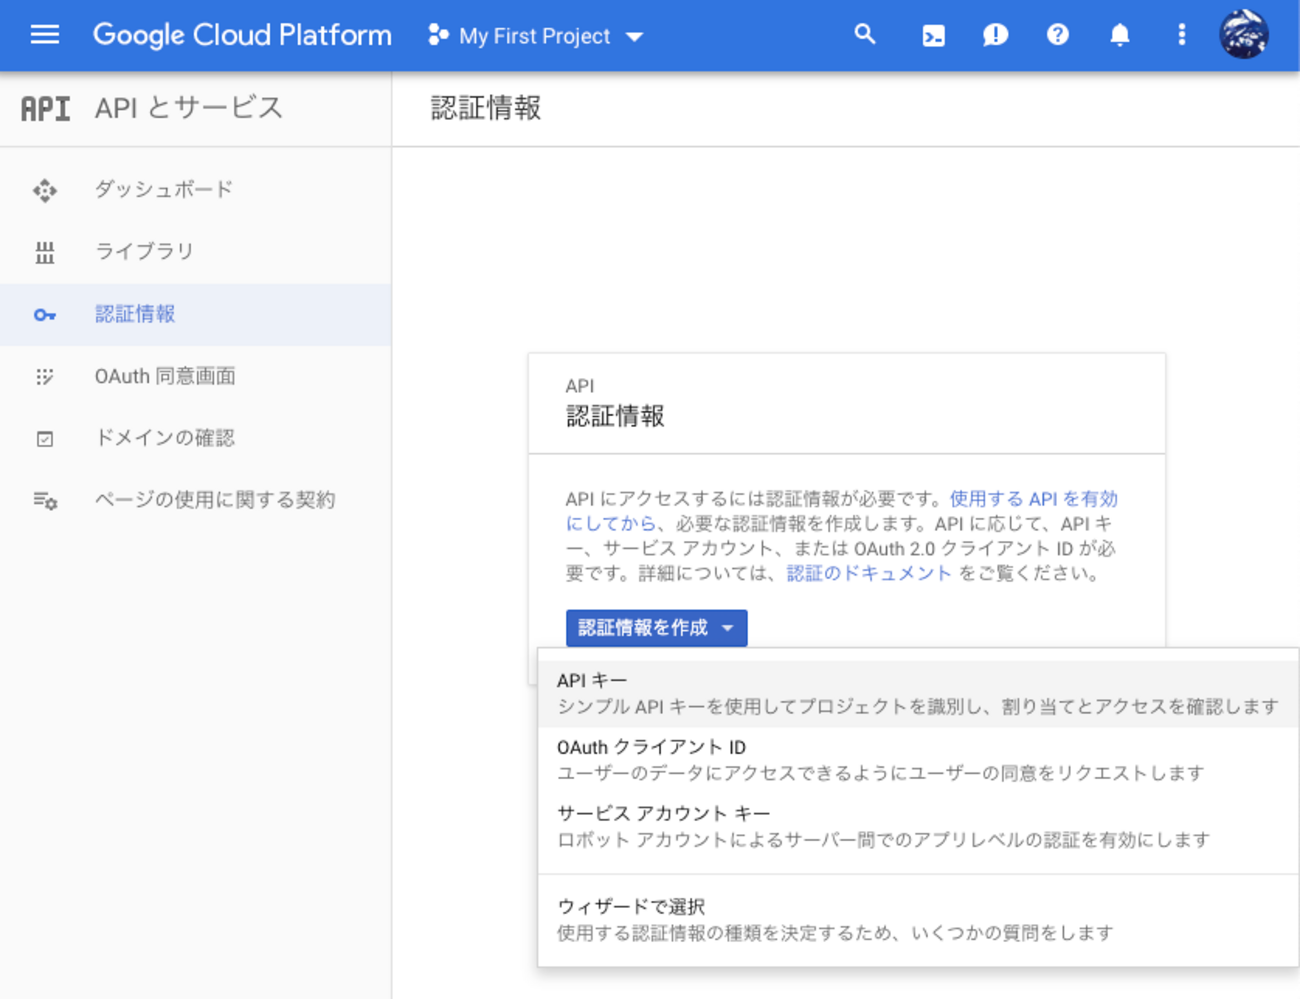The width and height of the screenshot is (1300, 999).
Task: Open the notifications bell
Action: click(x=1120, y=35)
